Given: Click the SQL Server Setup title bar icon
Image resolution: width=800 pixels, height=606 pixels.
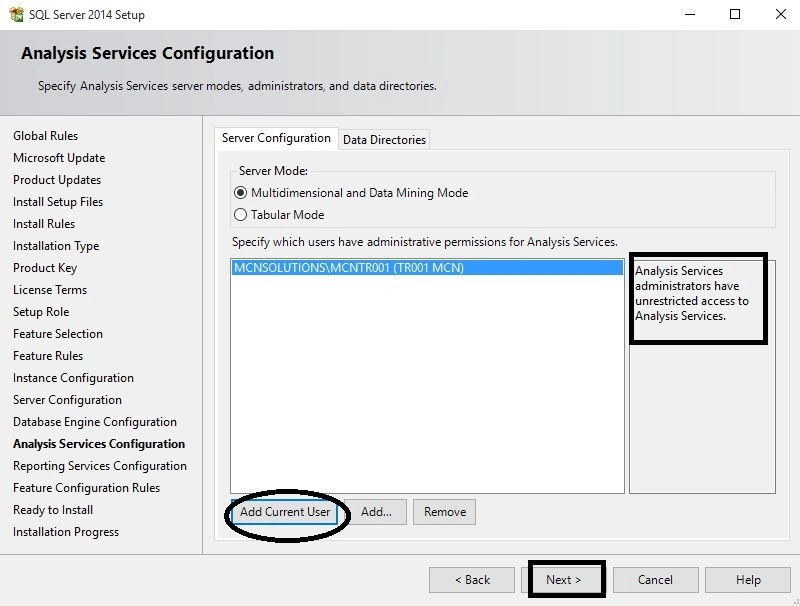Looking at the screenshot, I should 16,14.
